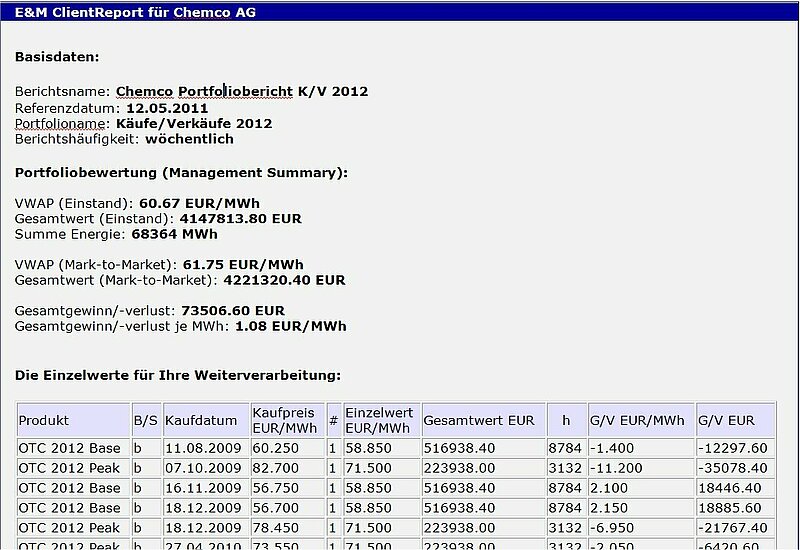Select Mark-to-Market total '4221320.40 EUR'
The height and width of the screenshot is (550, 800).
[284, 280]
